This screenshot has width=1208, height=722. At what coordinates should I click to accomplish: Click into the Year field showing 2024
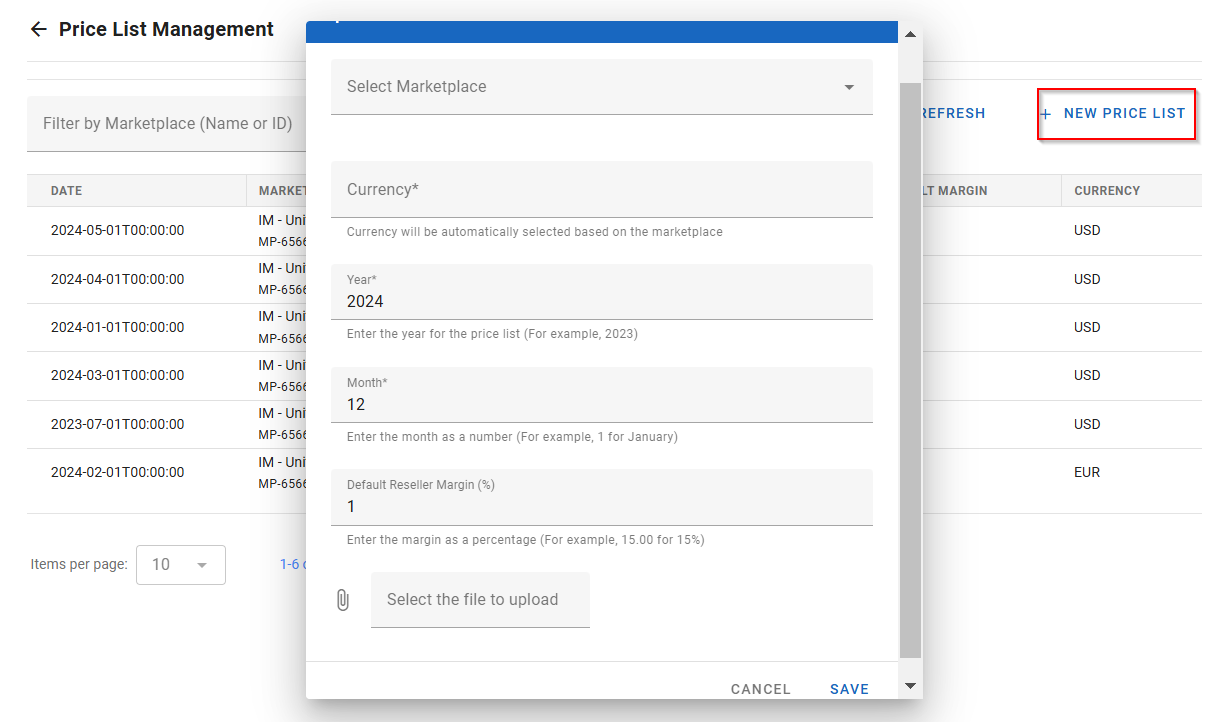(600, 301)
